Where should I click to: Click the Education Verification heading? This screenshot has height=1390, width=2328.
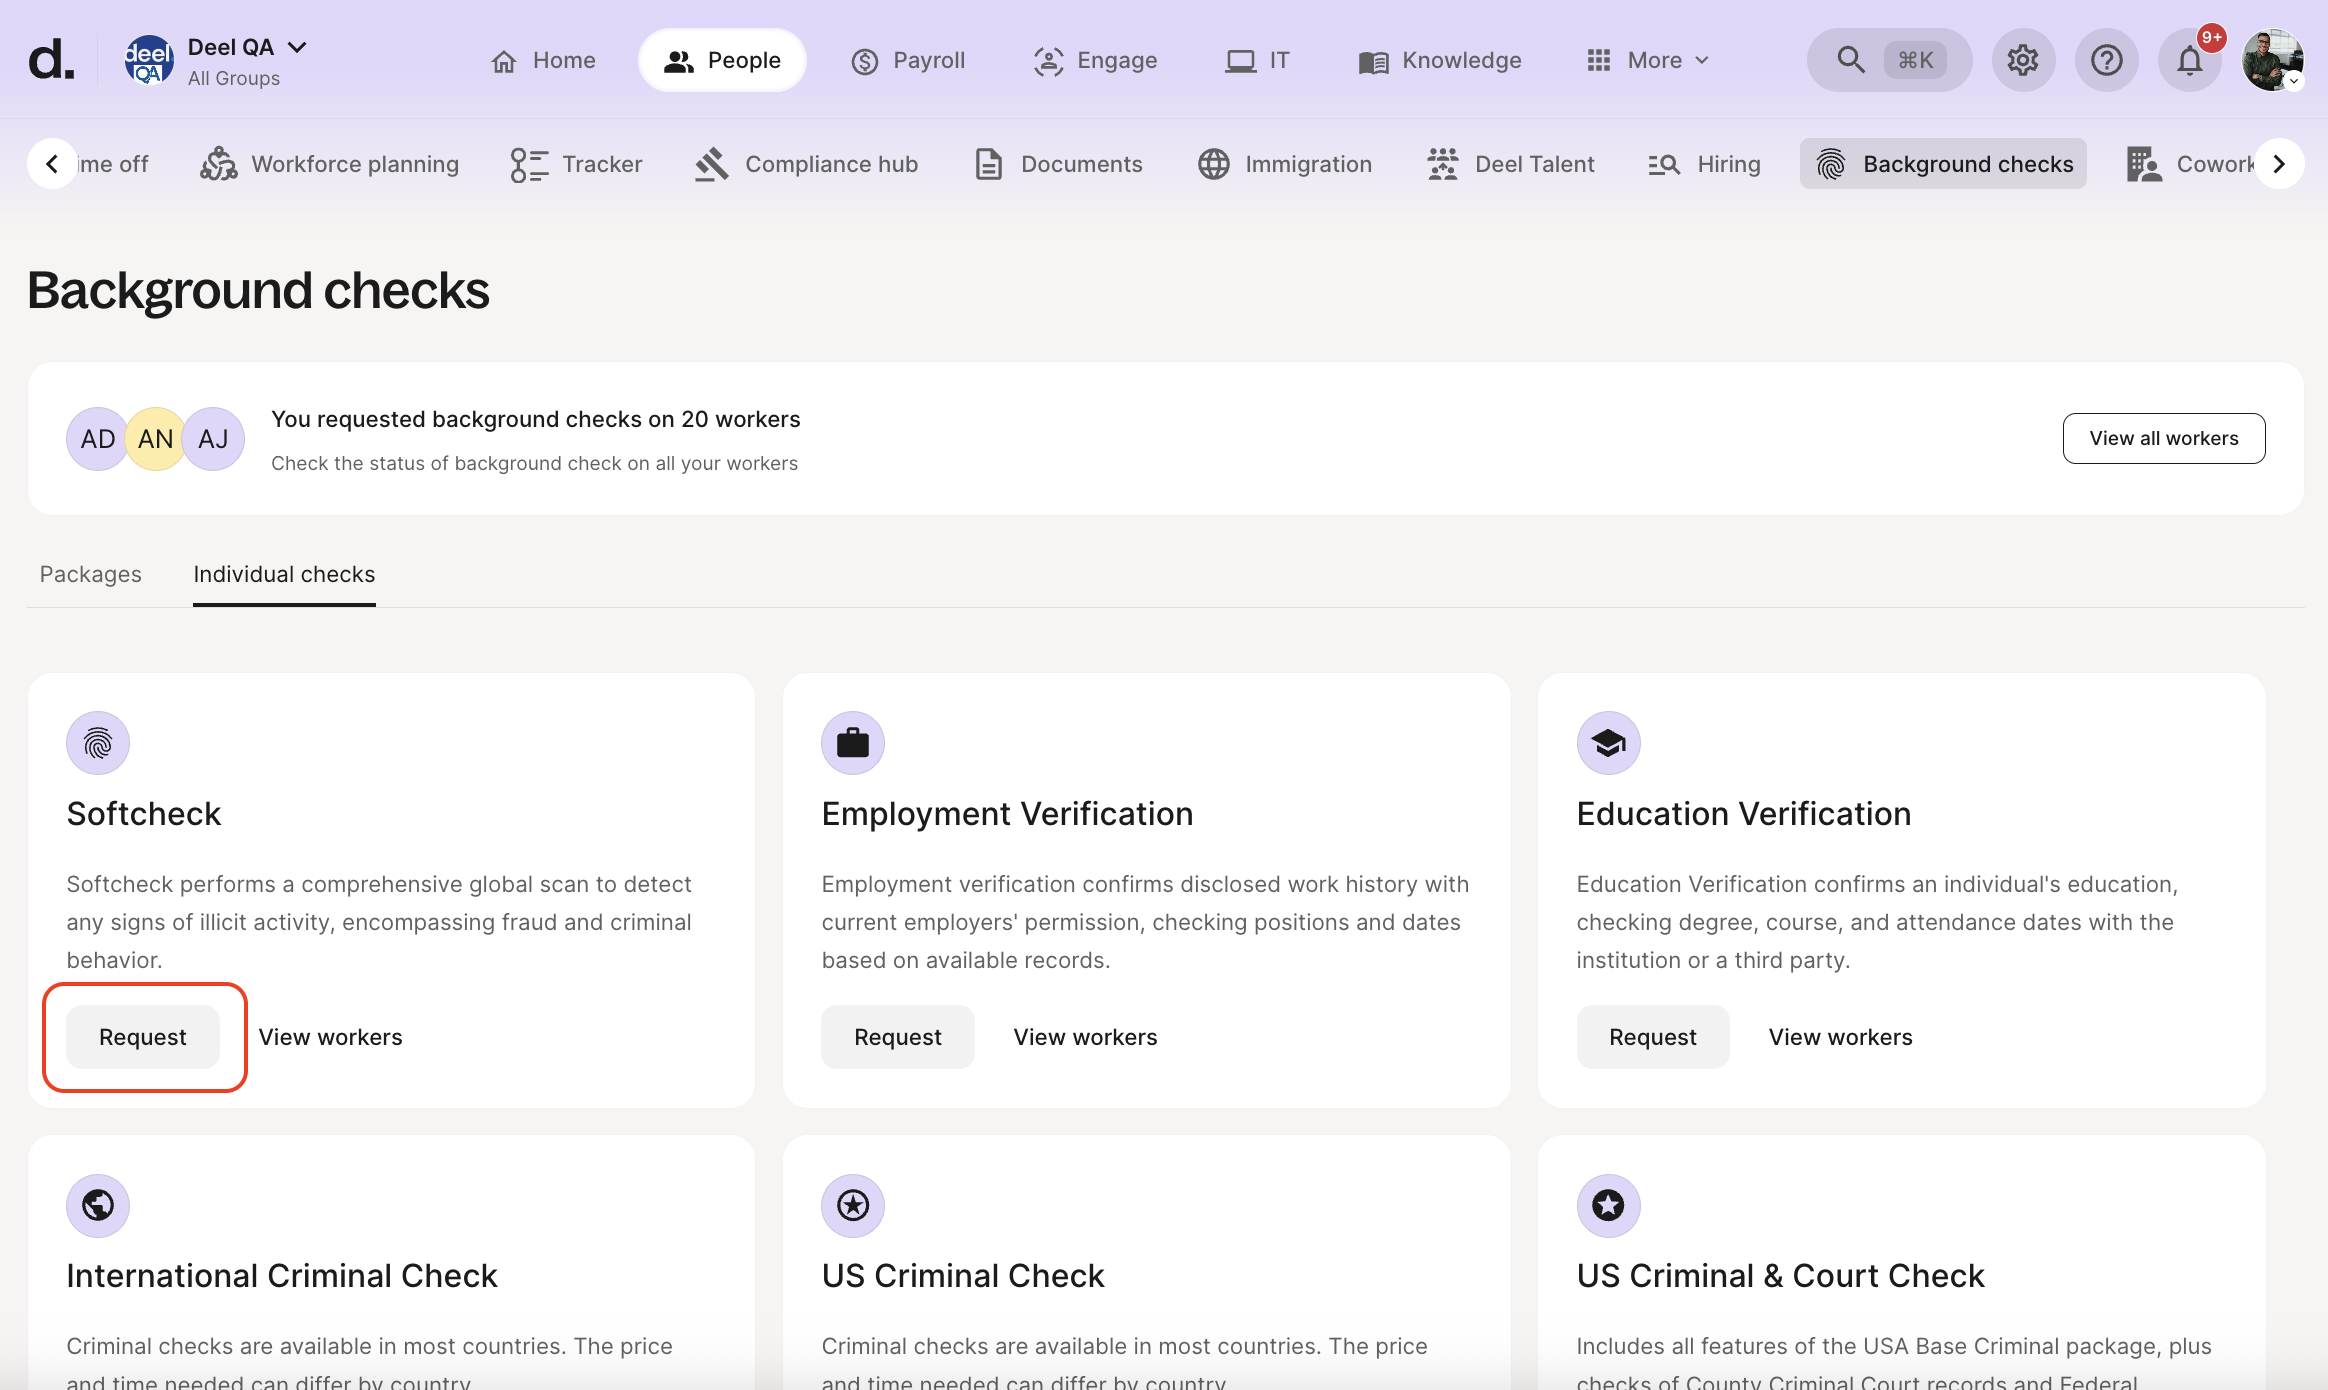(x=1744, y=814)
